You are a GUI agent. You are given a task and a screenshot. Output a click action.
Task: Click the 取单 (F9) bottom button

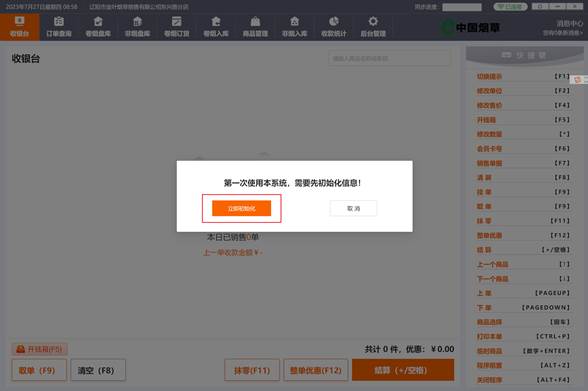click(39, 370)
